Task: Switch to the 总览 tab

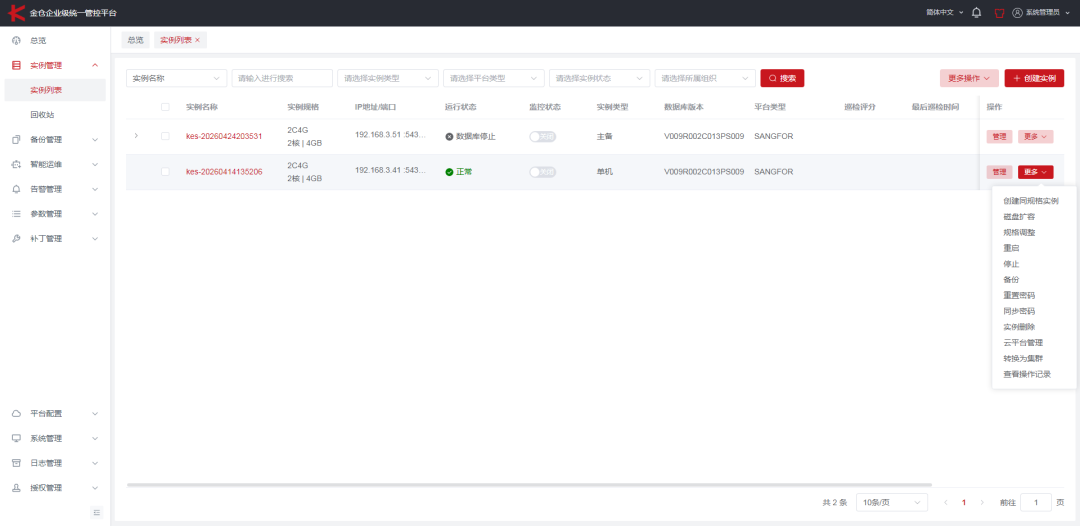Action: tap(136, 40)
